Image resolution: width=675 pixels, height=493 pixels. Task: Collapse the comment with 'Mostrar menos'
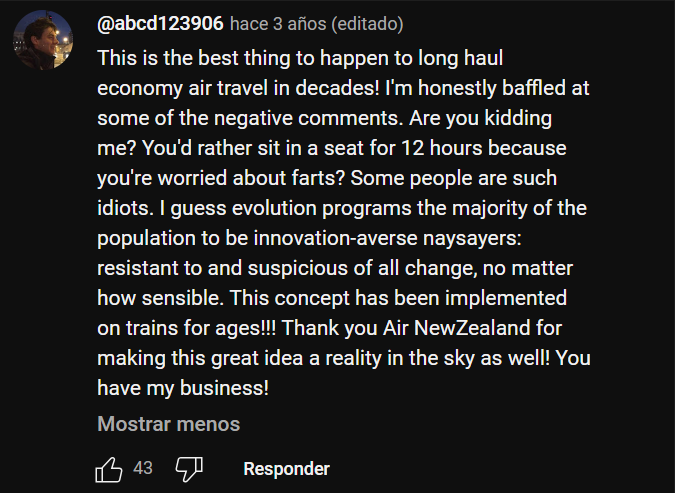(x=168, y=424)
